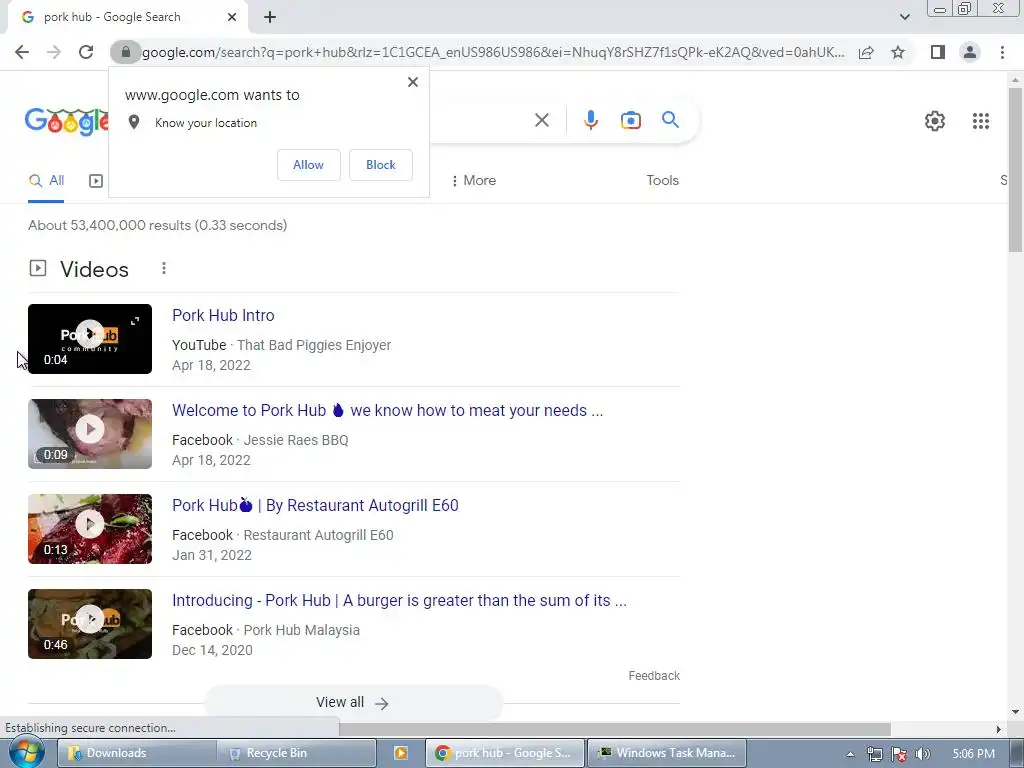This screenshot has height=768, width=1024.
Task: Play the Pork Hub Intro thumbnail
Action: click(90, 339)
